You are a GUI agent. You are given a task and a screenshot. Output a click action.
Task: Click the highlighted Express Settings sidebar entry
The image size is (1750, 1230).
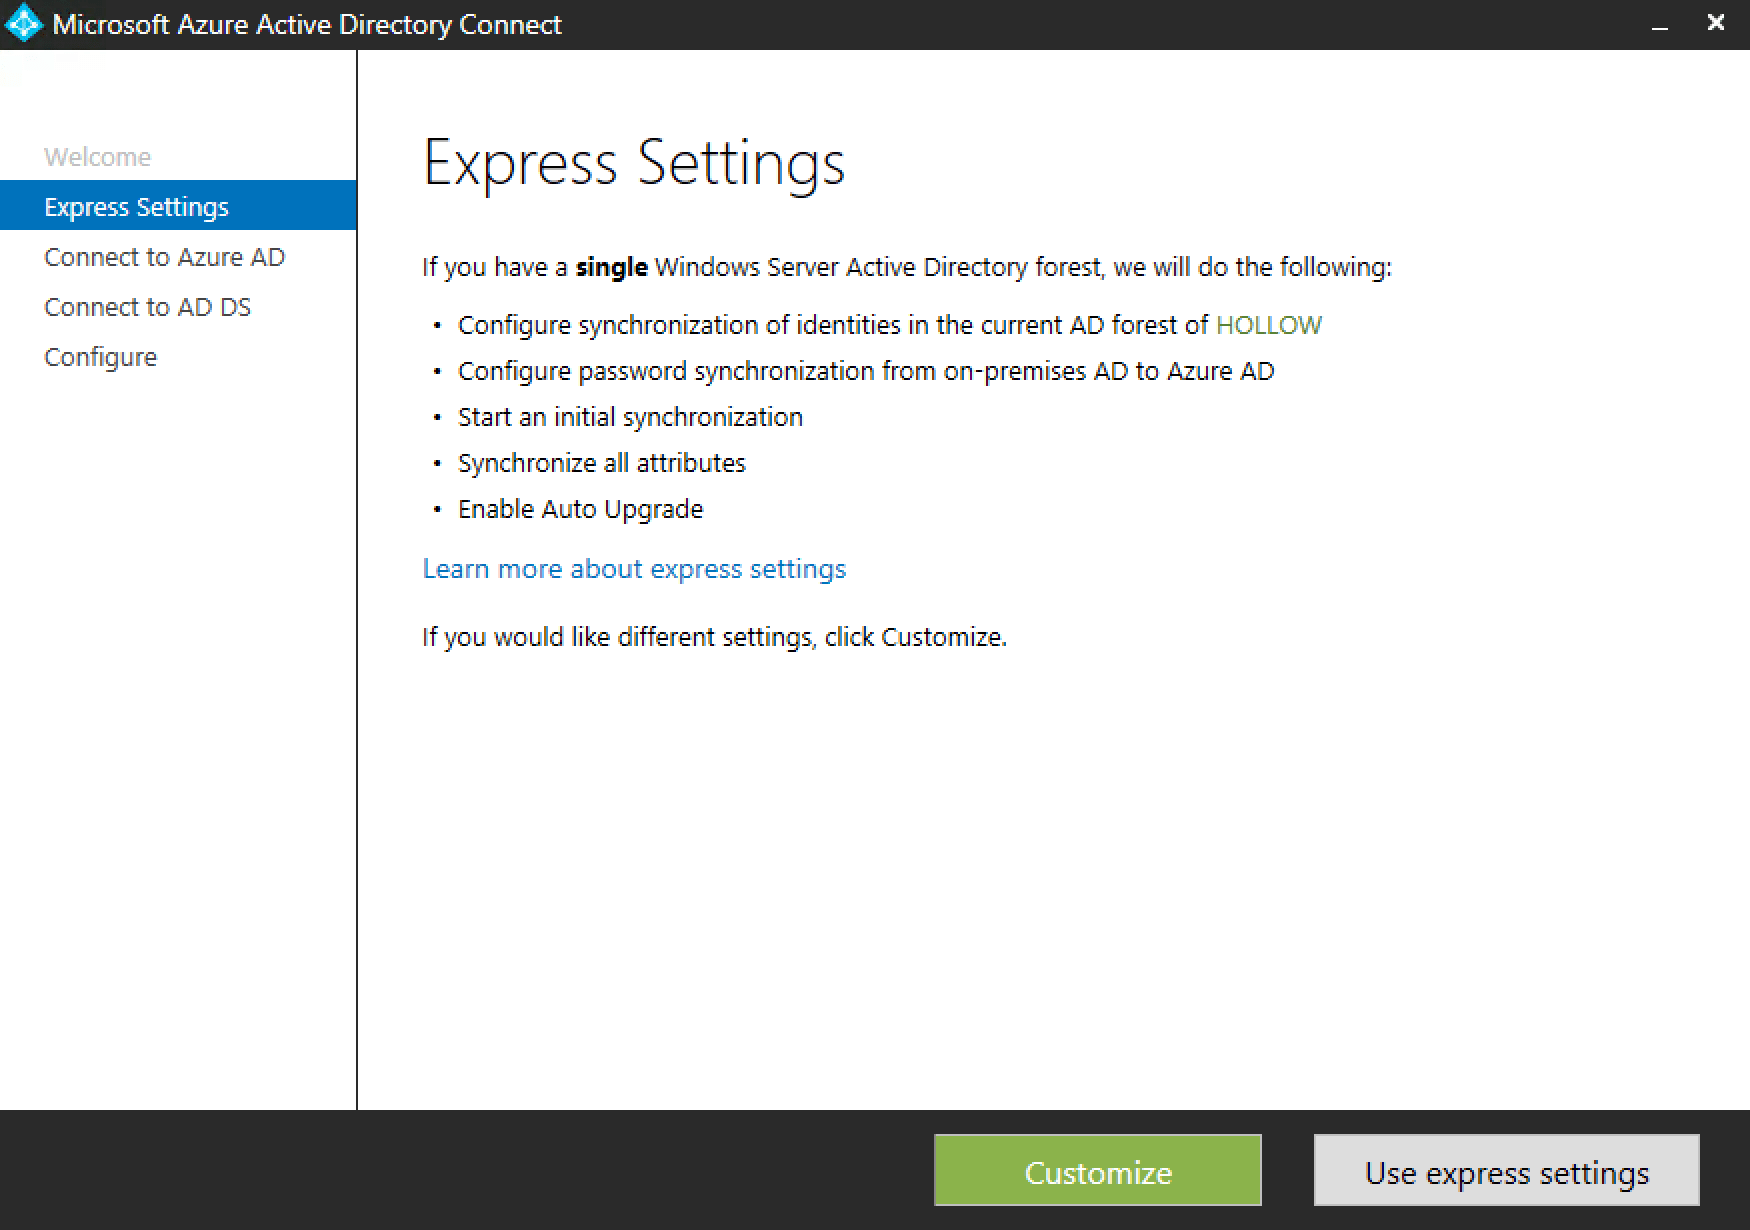point(136,206)
